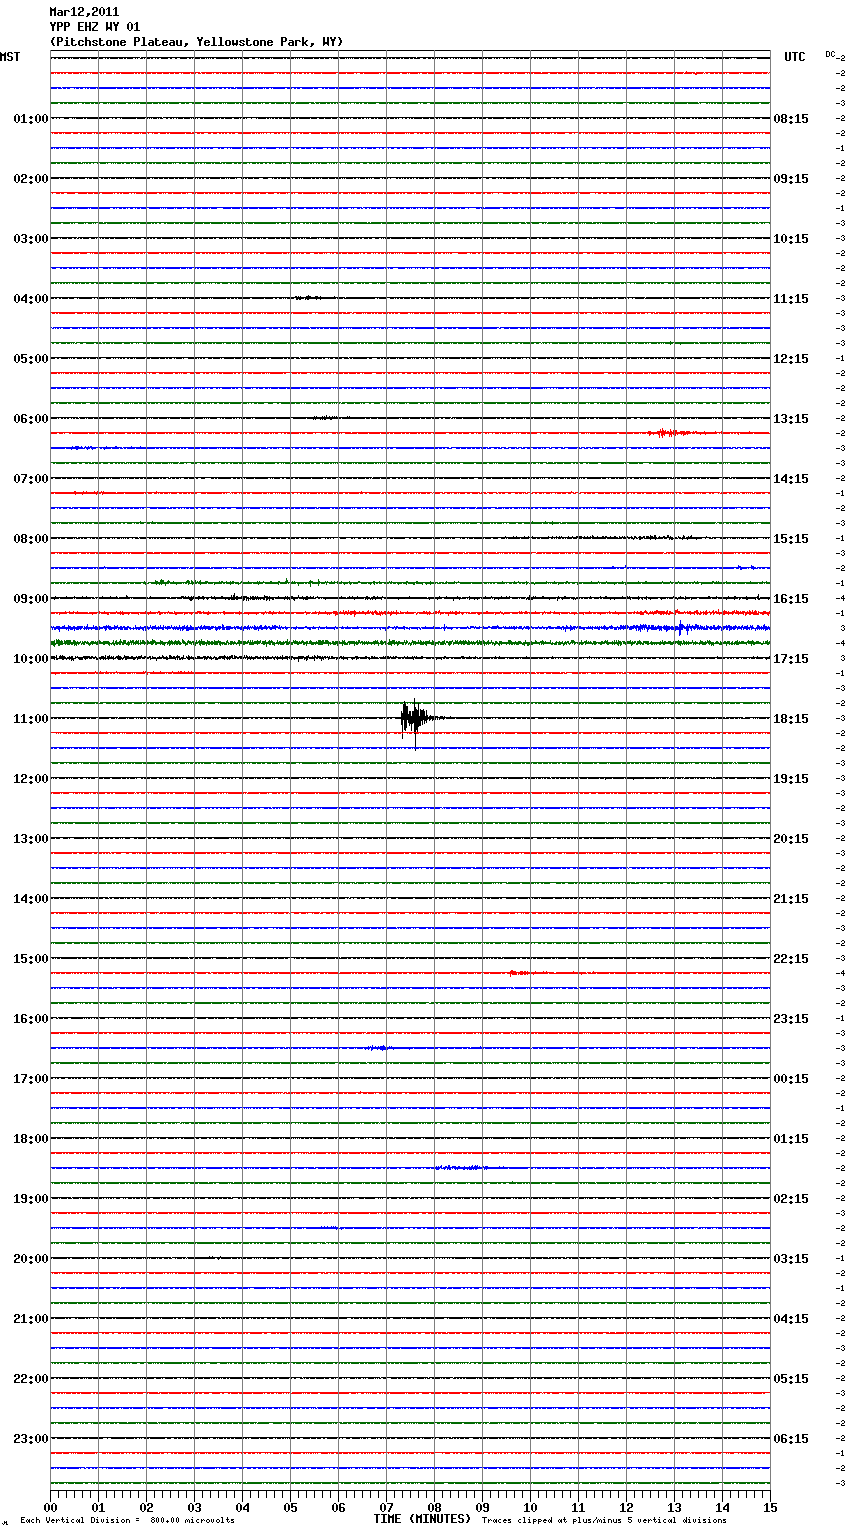
Task: Click the "23:00" MST time label
Action: [30, 1439]
